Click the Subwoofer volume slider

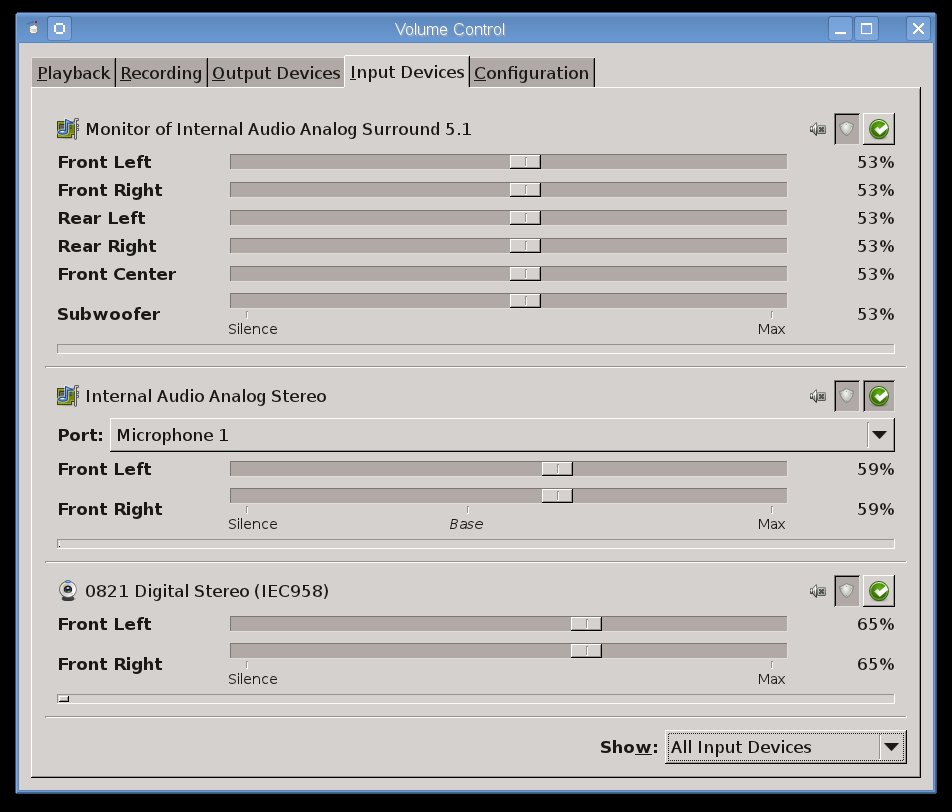click(x=508, y=301)
